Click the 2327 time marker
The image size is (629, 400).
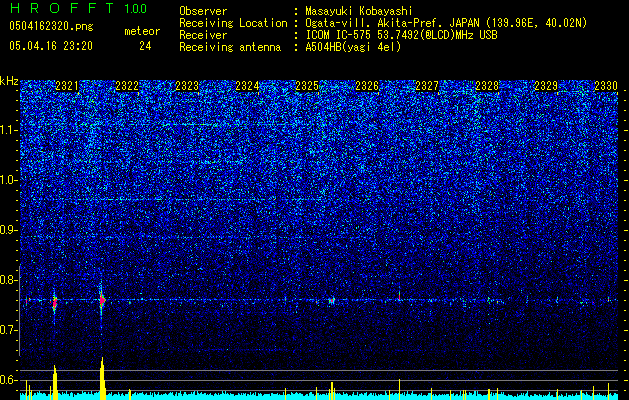click(427, 86)
